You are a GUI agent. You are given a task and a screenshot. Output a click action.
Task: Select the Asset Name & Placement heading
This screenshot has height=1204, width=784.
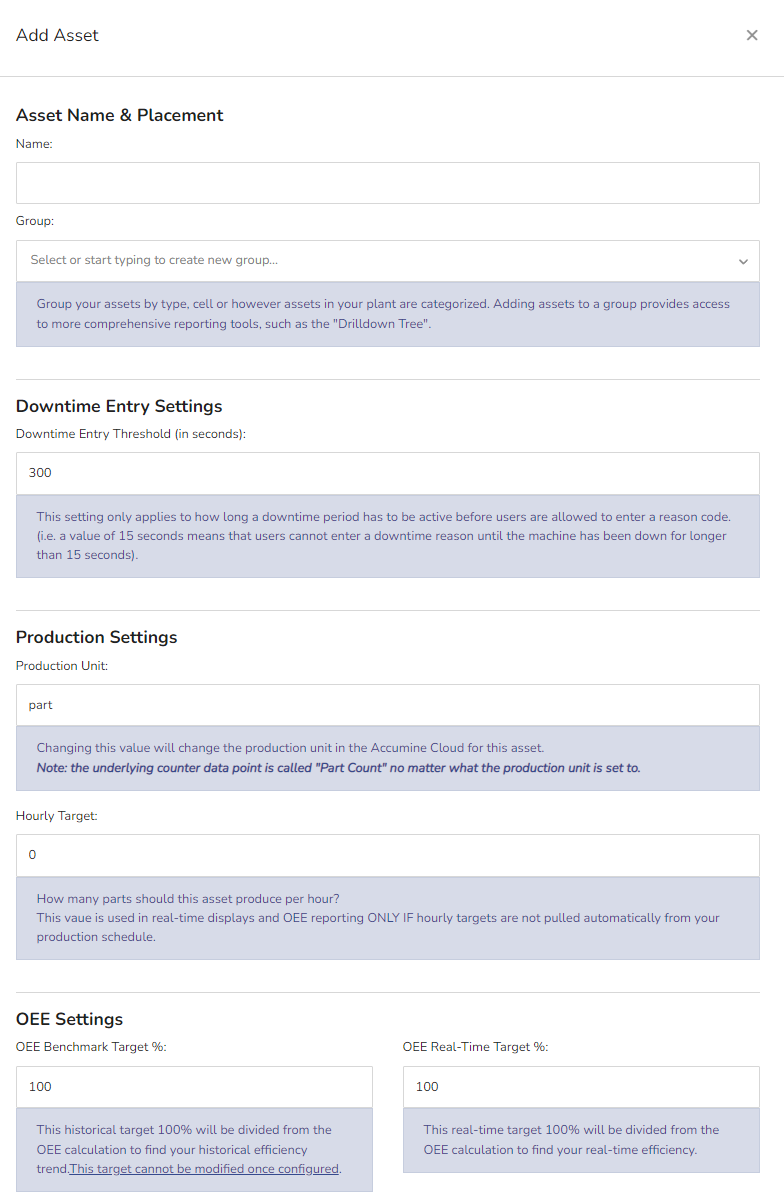(119, 115)
